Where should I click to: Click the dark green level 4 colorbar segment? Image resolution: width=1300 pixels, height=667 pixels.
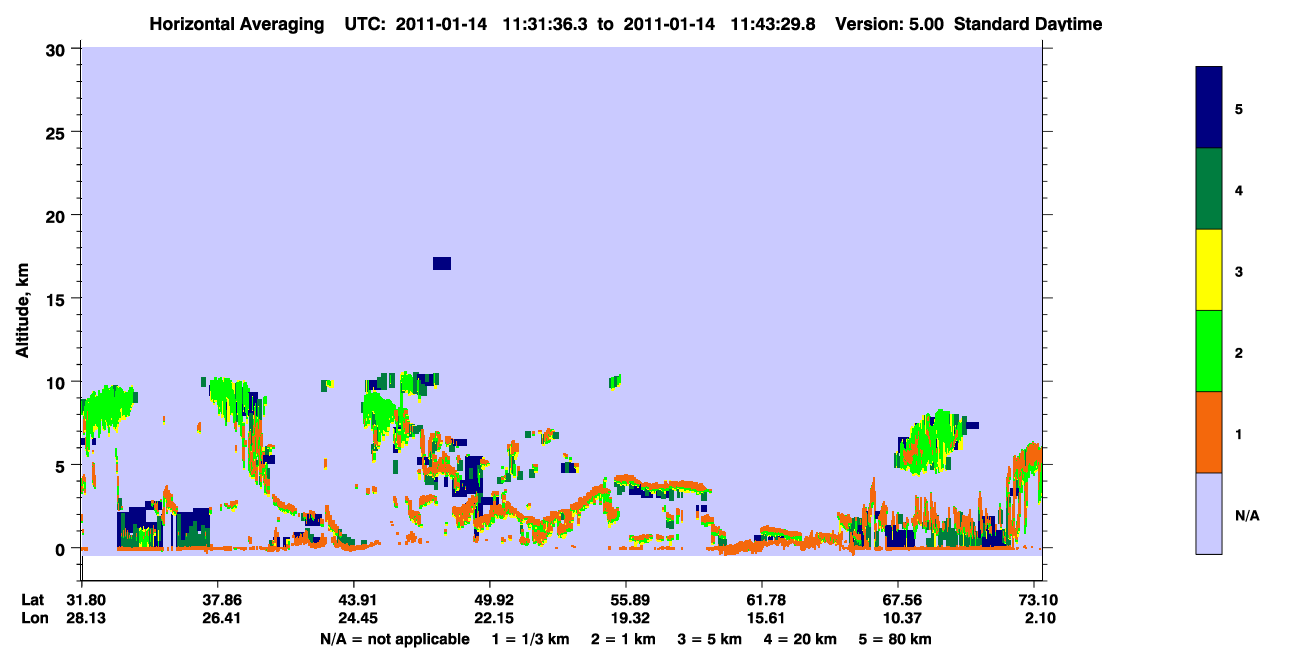point(1209,189)
